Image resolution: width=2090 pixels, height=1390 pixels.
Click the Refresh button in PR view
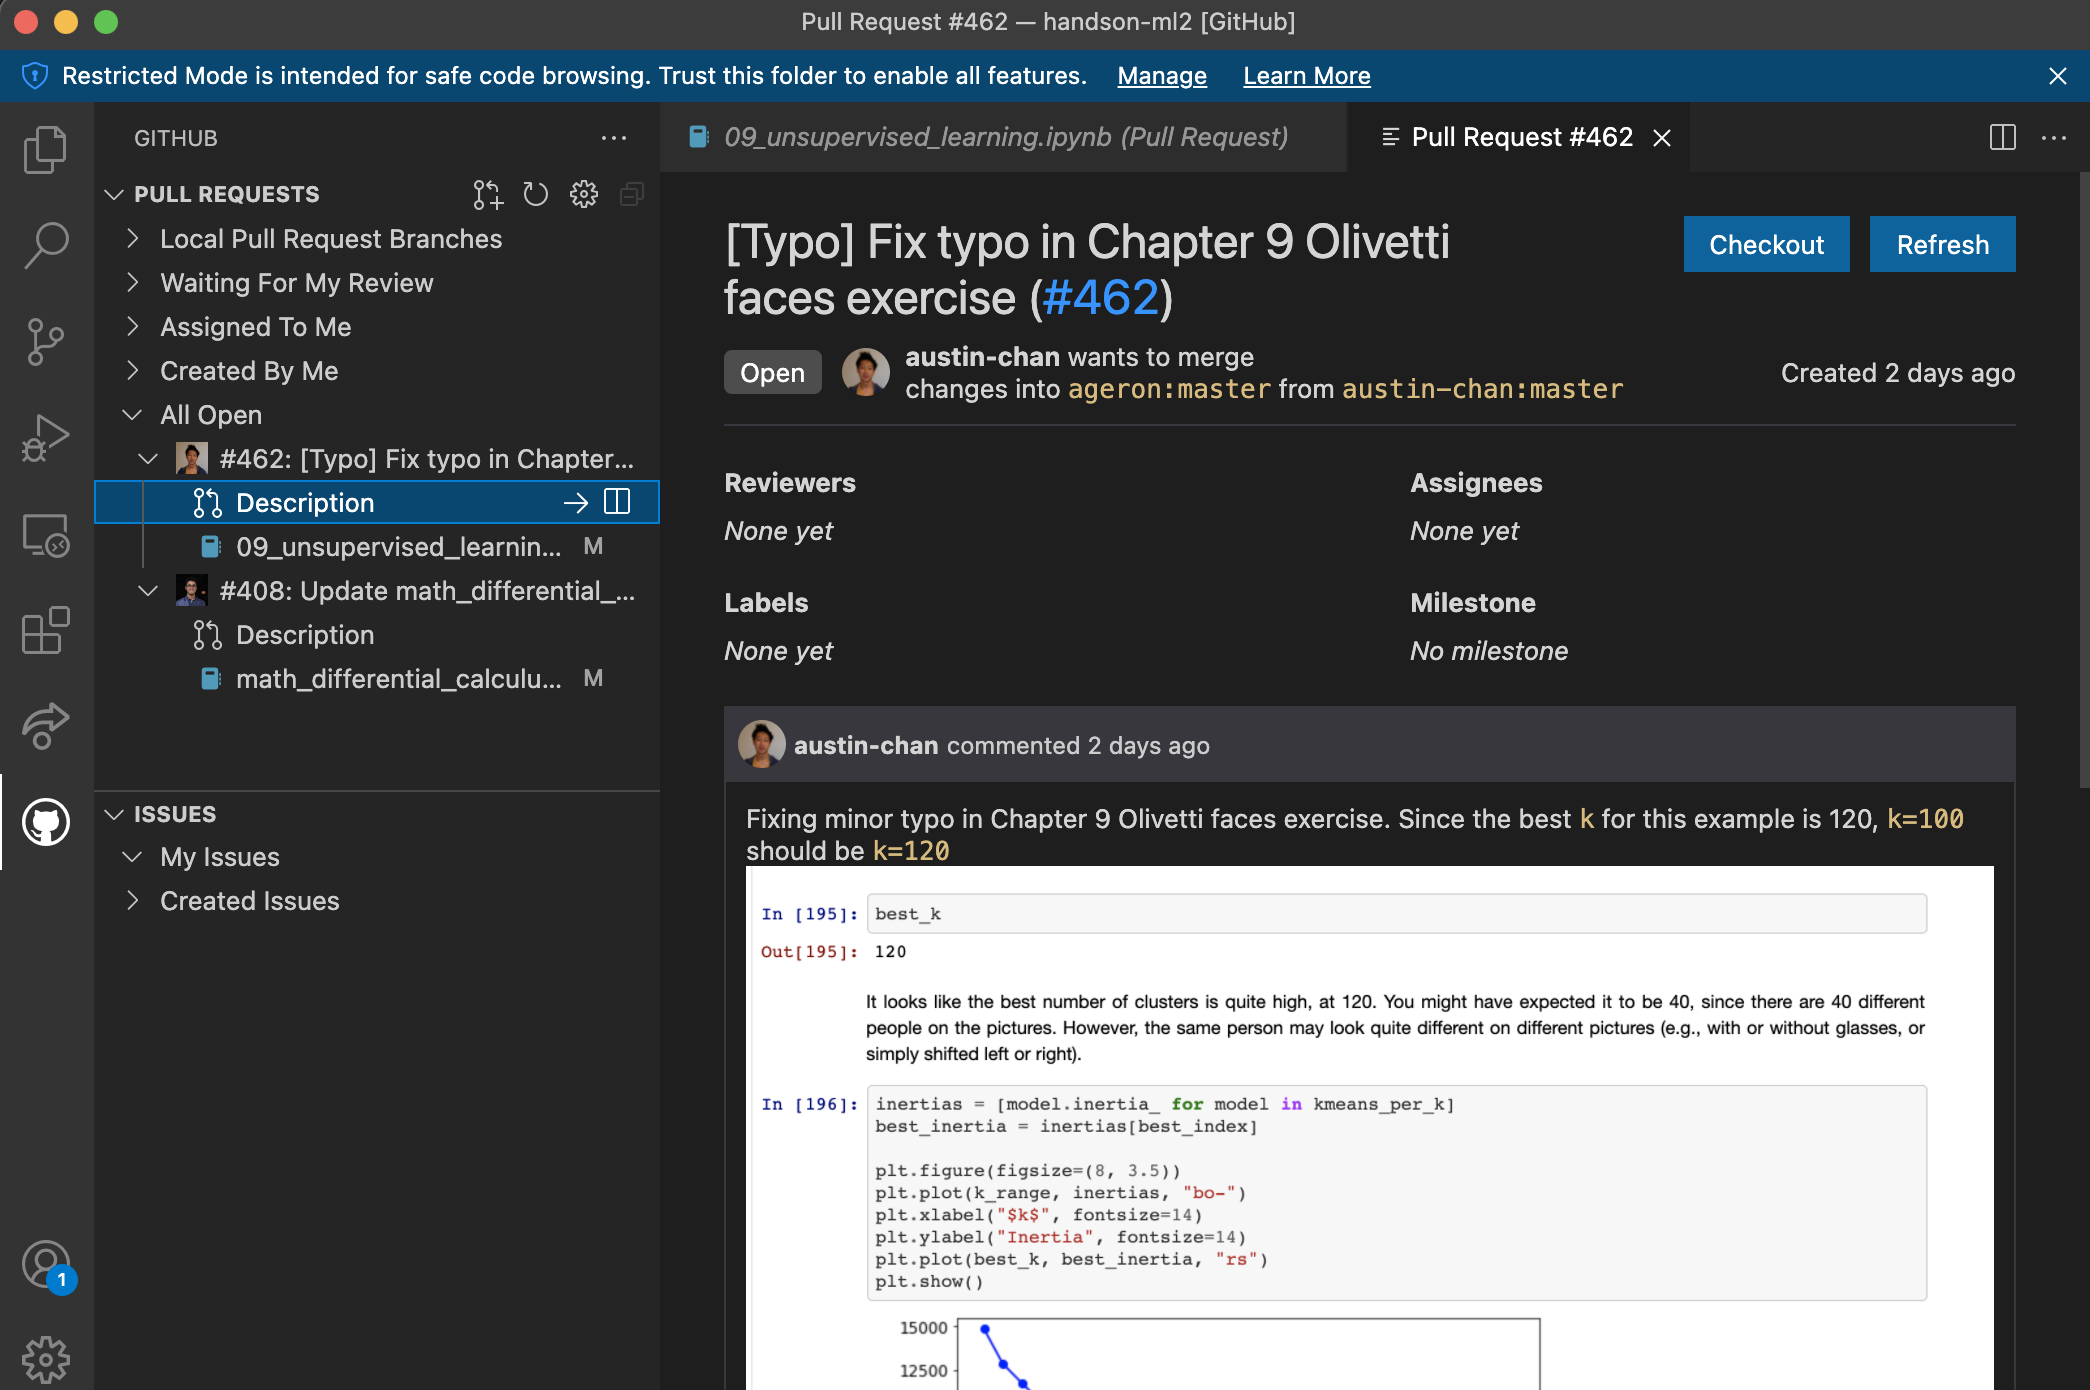click(x=1942, y=245)
